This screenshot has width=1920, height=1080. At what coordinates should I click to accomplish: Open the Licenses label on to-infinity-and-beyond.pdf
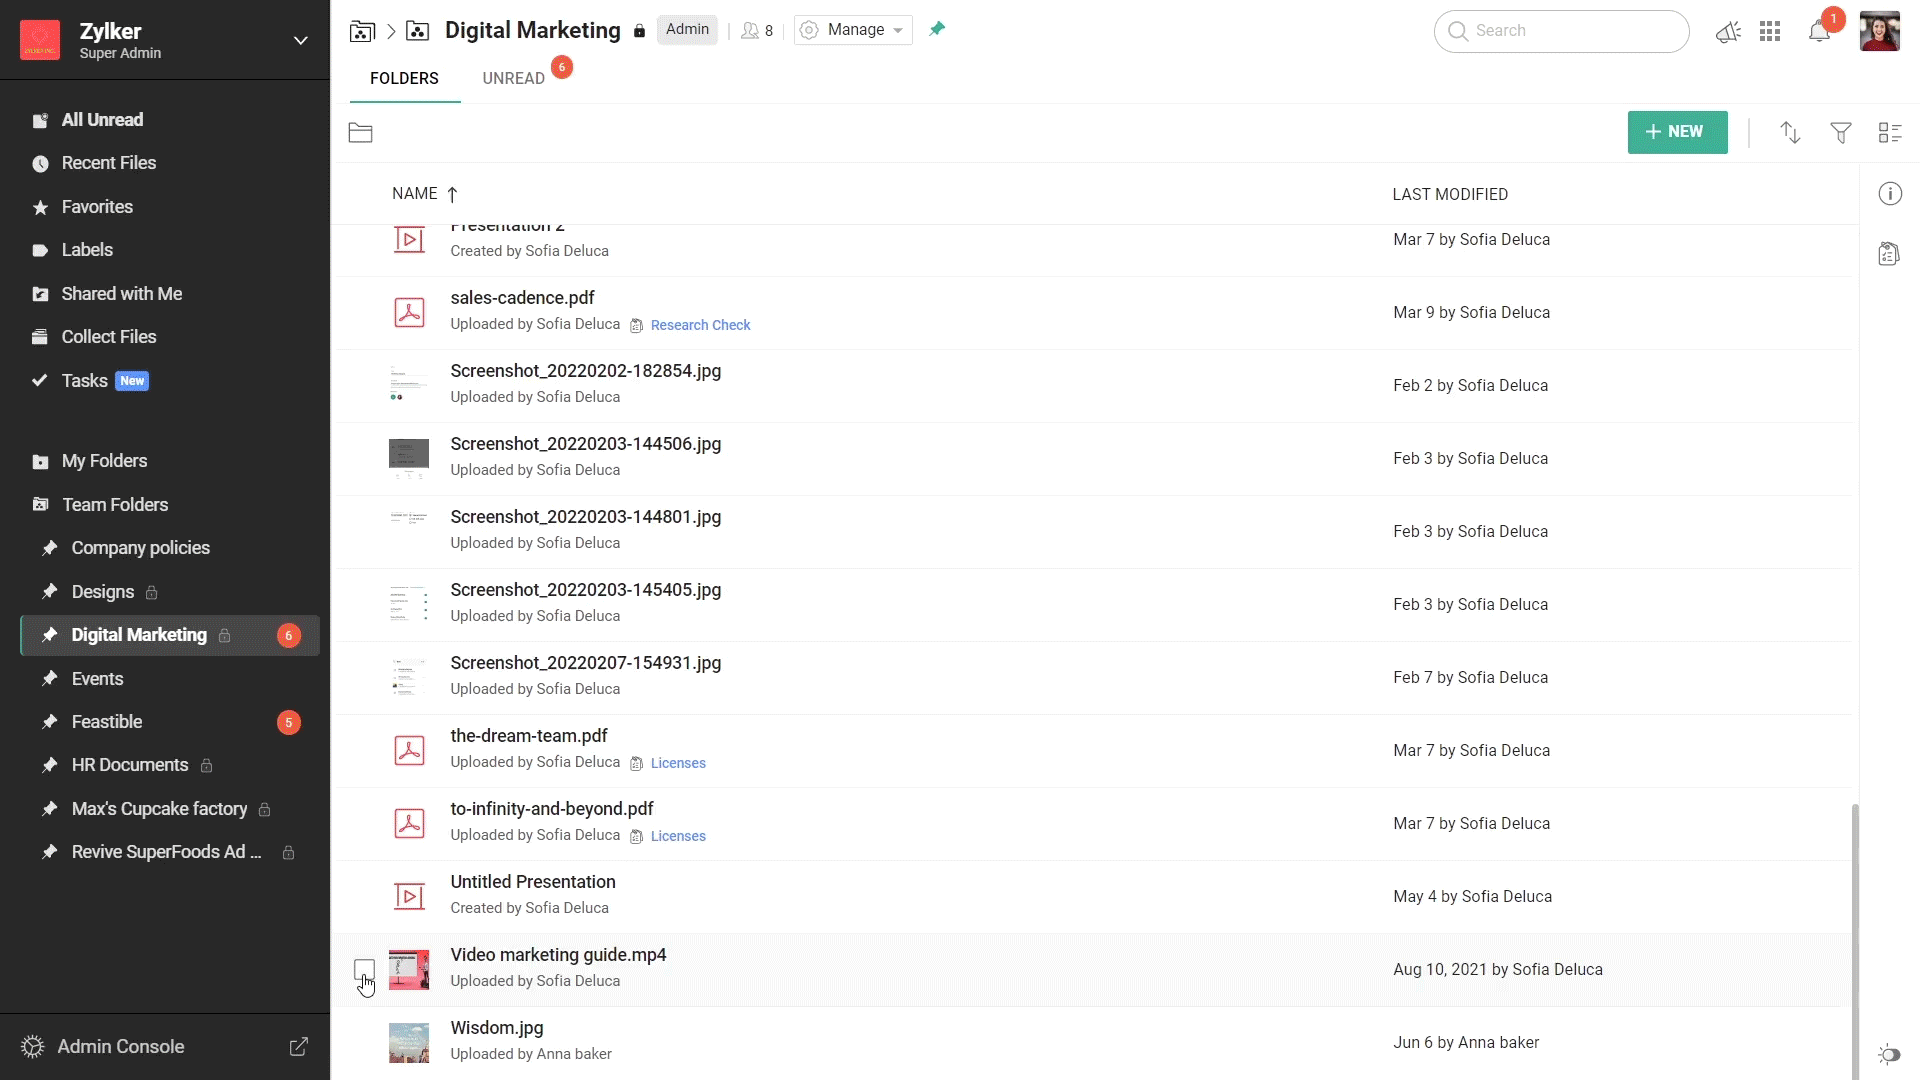click(x=678, y=836)
